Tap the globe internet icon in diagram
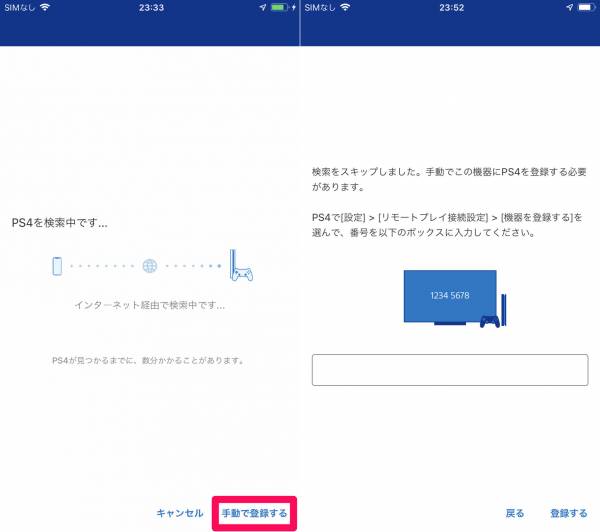 (x=150, y=266)
